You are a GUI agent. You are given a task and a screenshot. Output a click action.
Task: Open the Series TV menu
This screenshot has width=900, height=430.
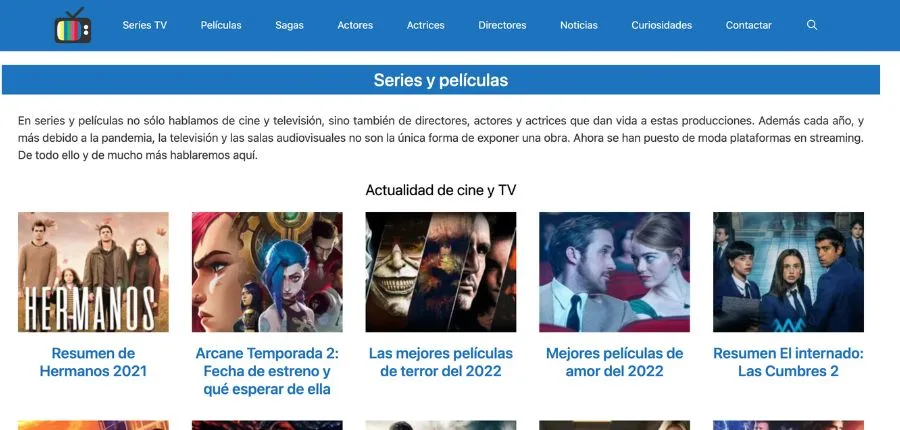pyautogui.click(x=145, y=25)
